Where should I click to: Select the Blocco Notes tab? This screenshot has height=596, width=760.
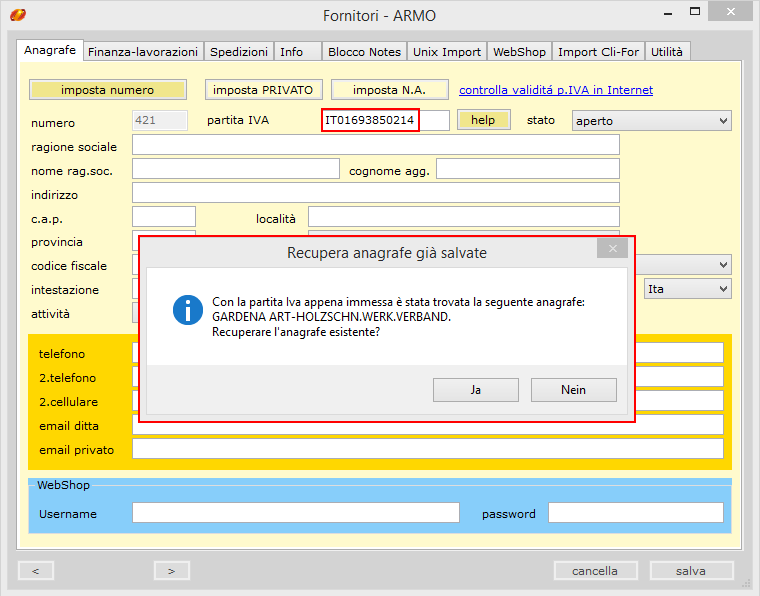(x=364, y=52)
